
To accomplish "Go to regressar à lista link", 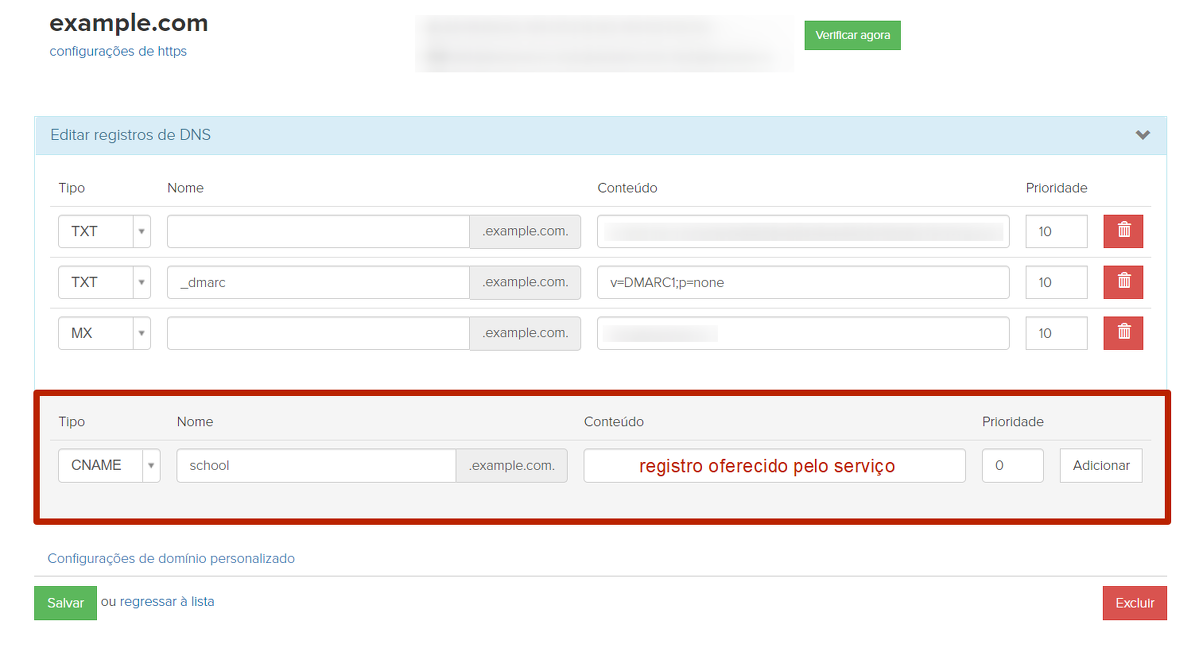I will pos(167,602).
